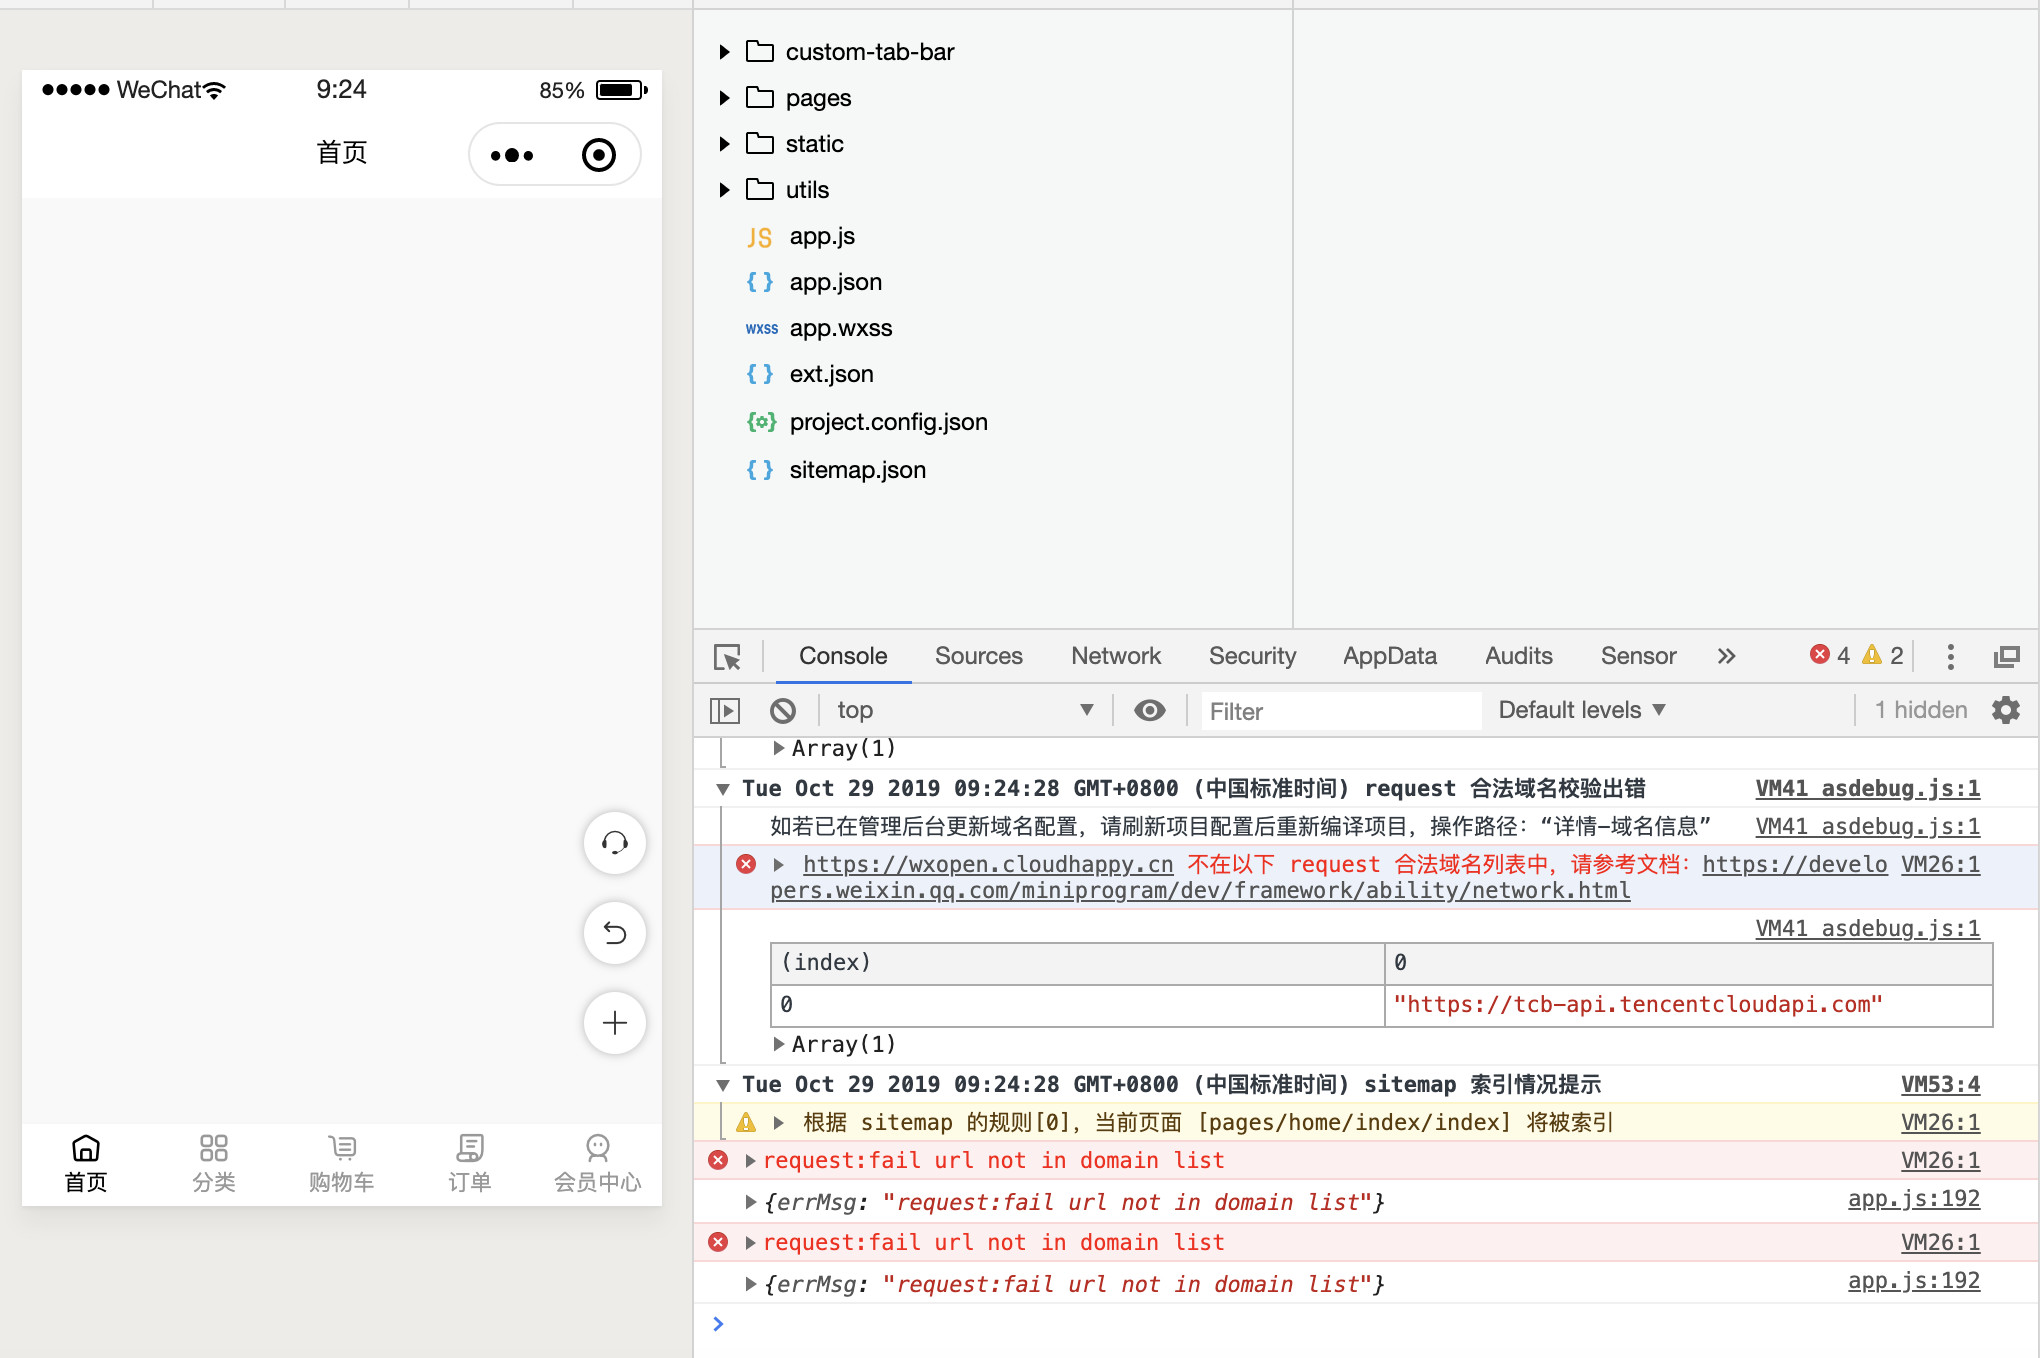Screen dimensions: 2040x1358
Task: Click the undock devtools window icon
Action: pyautogui.click(x=2006, y=657)
